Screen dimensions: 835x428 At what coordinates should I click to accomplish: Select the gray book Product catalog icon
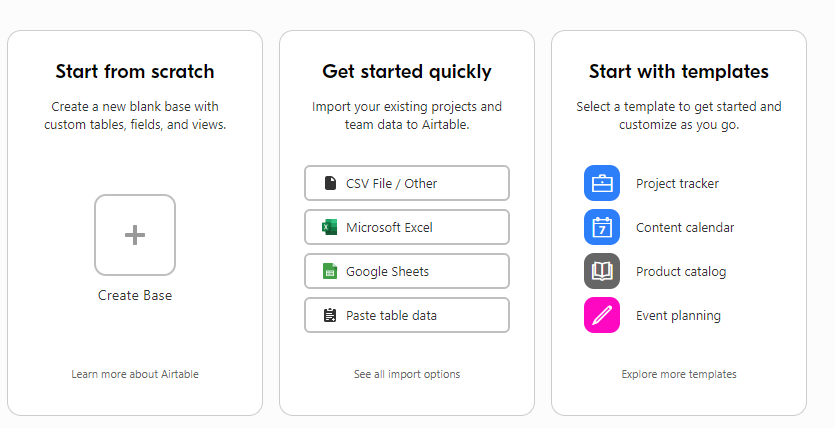(602, 271)
